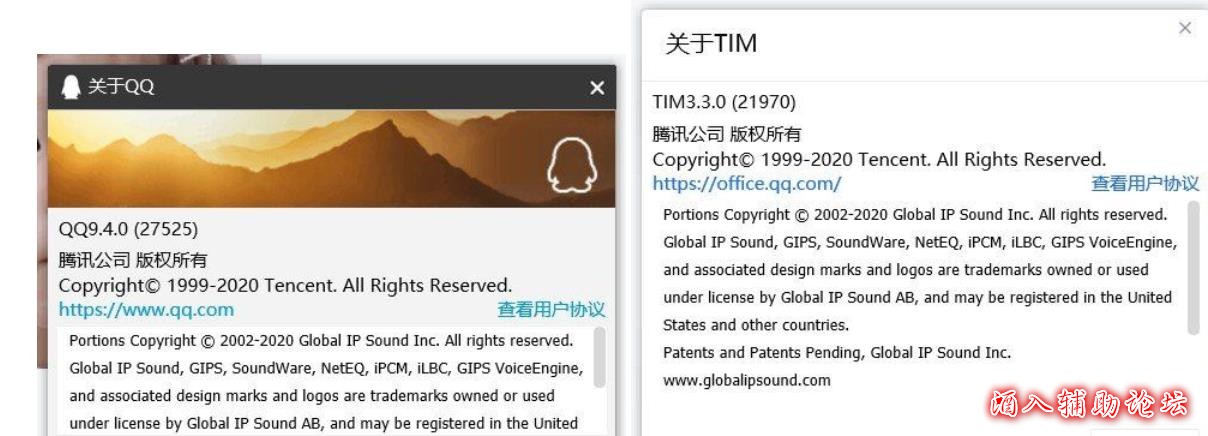1208x436 pixels.
Task: Click the TIM license text scrollbar
Action: click(1193, 268)
